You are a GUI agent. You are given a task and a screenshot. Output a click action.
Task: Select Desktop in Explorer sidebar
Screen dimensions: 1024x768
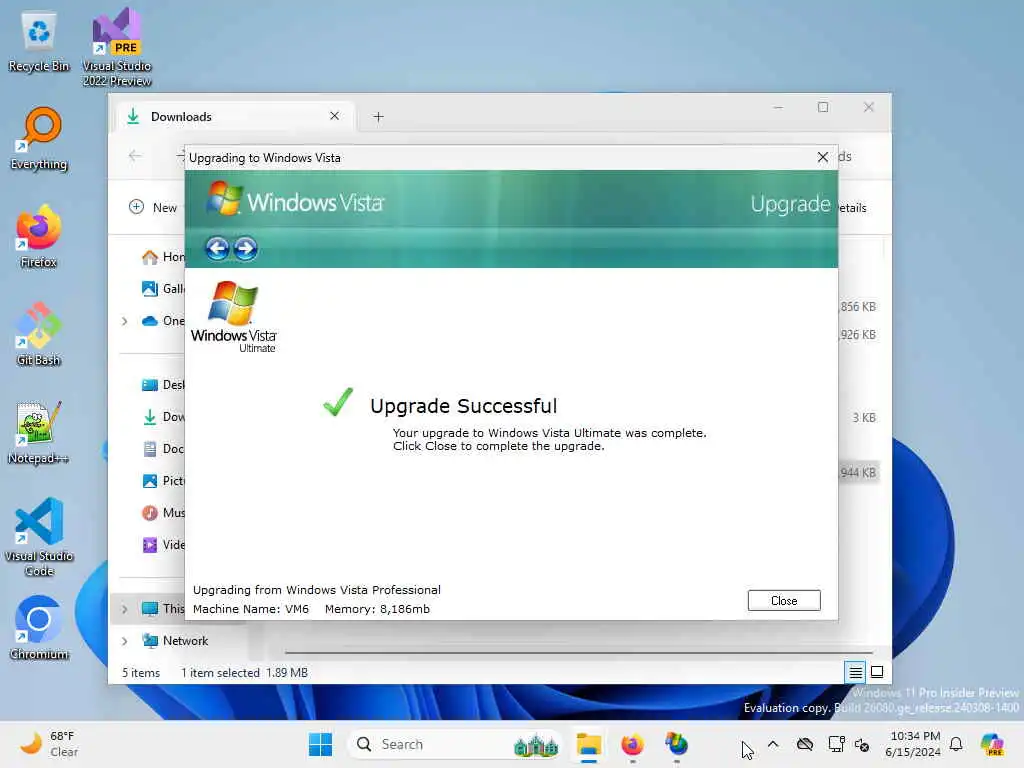tap(163, 385)
